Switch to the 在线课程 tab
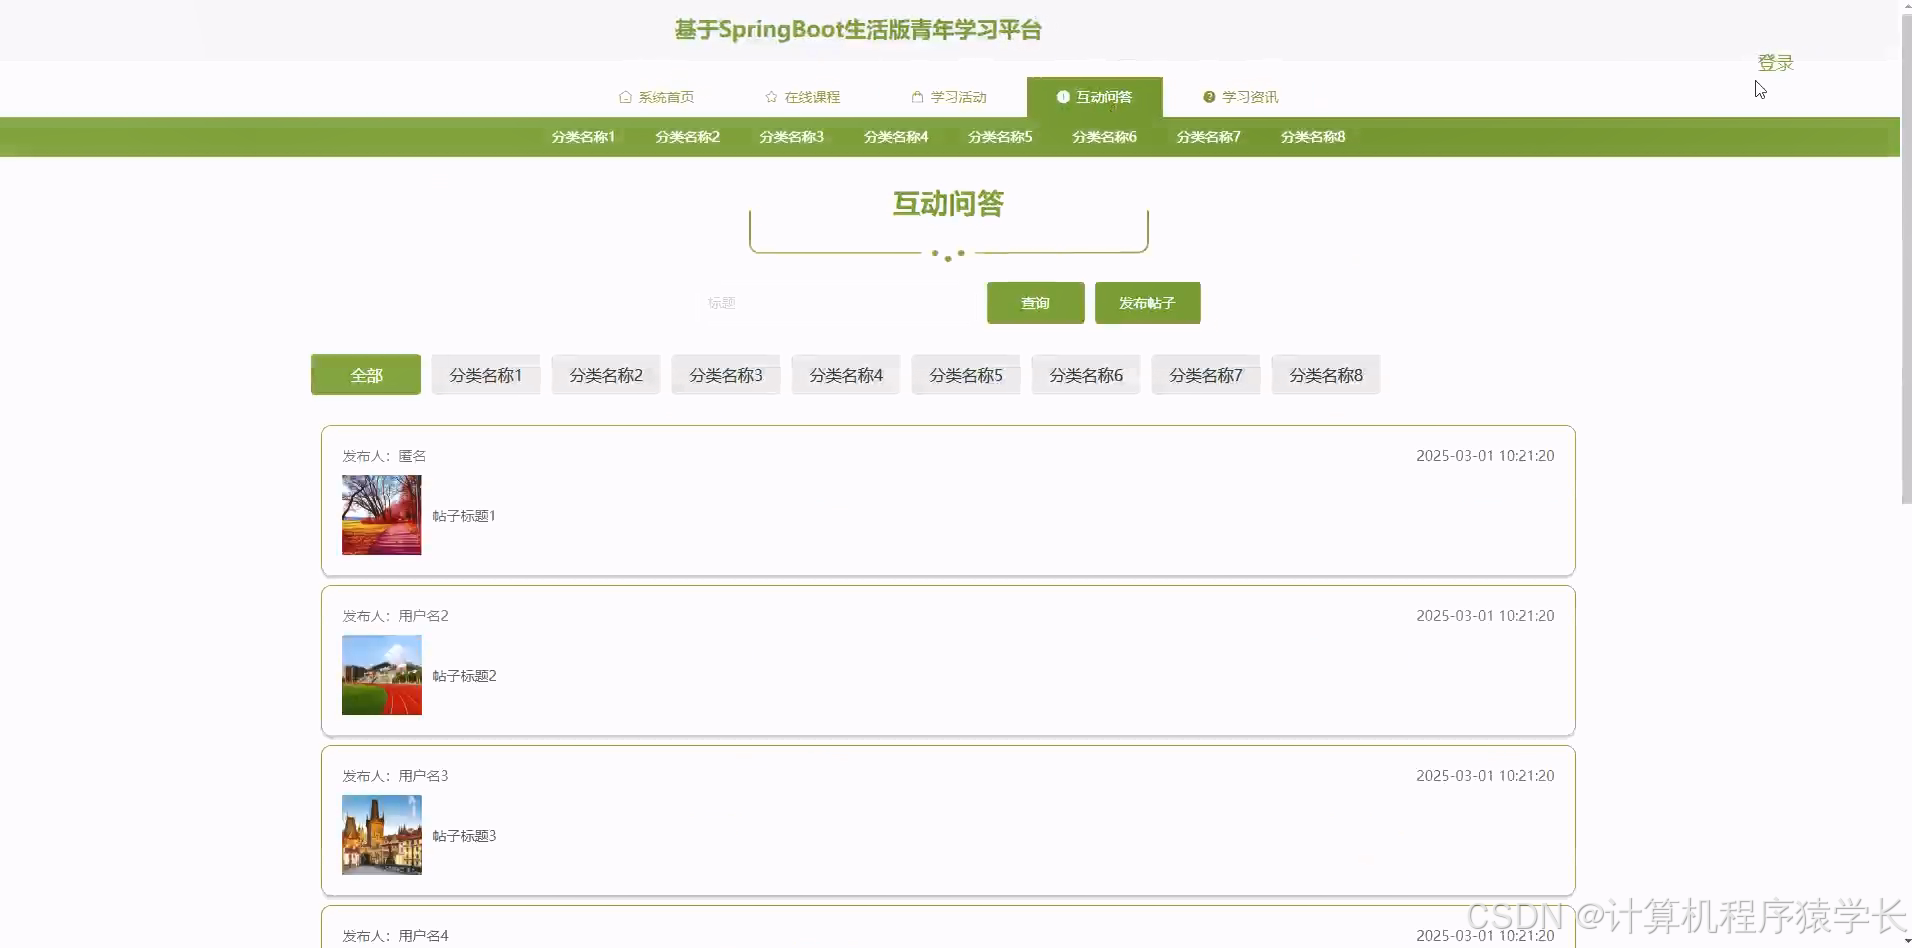 (x=813, y=96)
